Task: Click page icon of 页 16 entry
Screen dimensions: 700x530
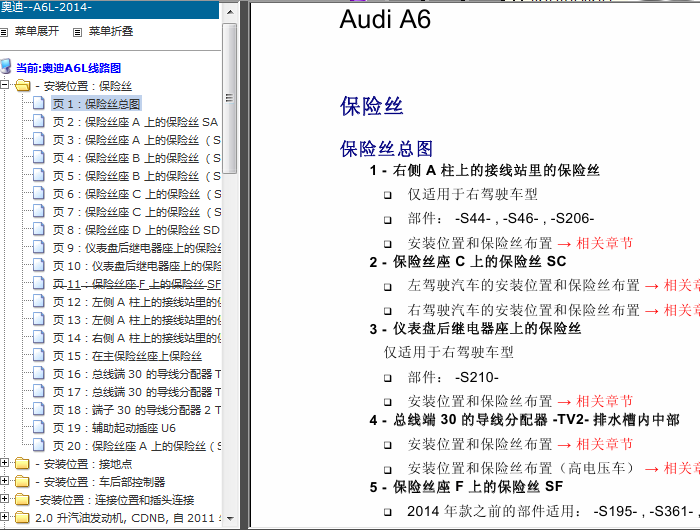Action: click(x=39, y=373)
